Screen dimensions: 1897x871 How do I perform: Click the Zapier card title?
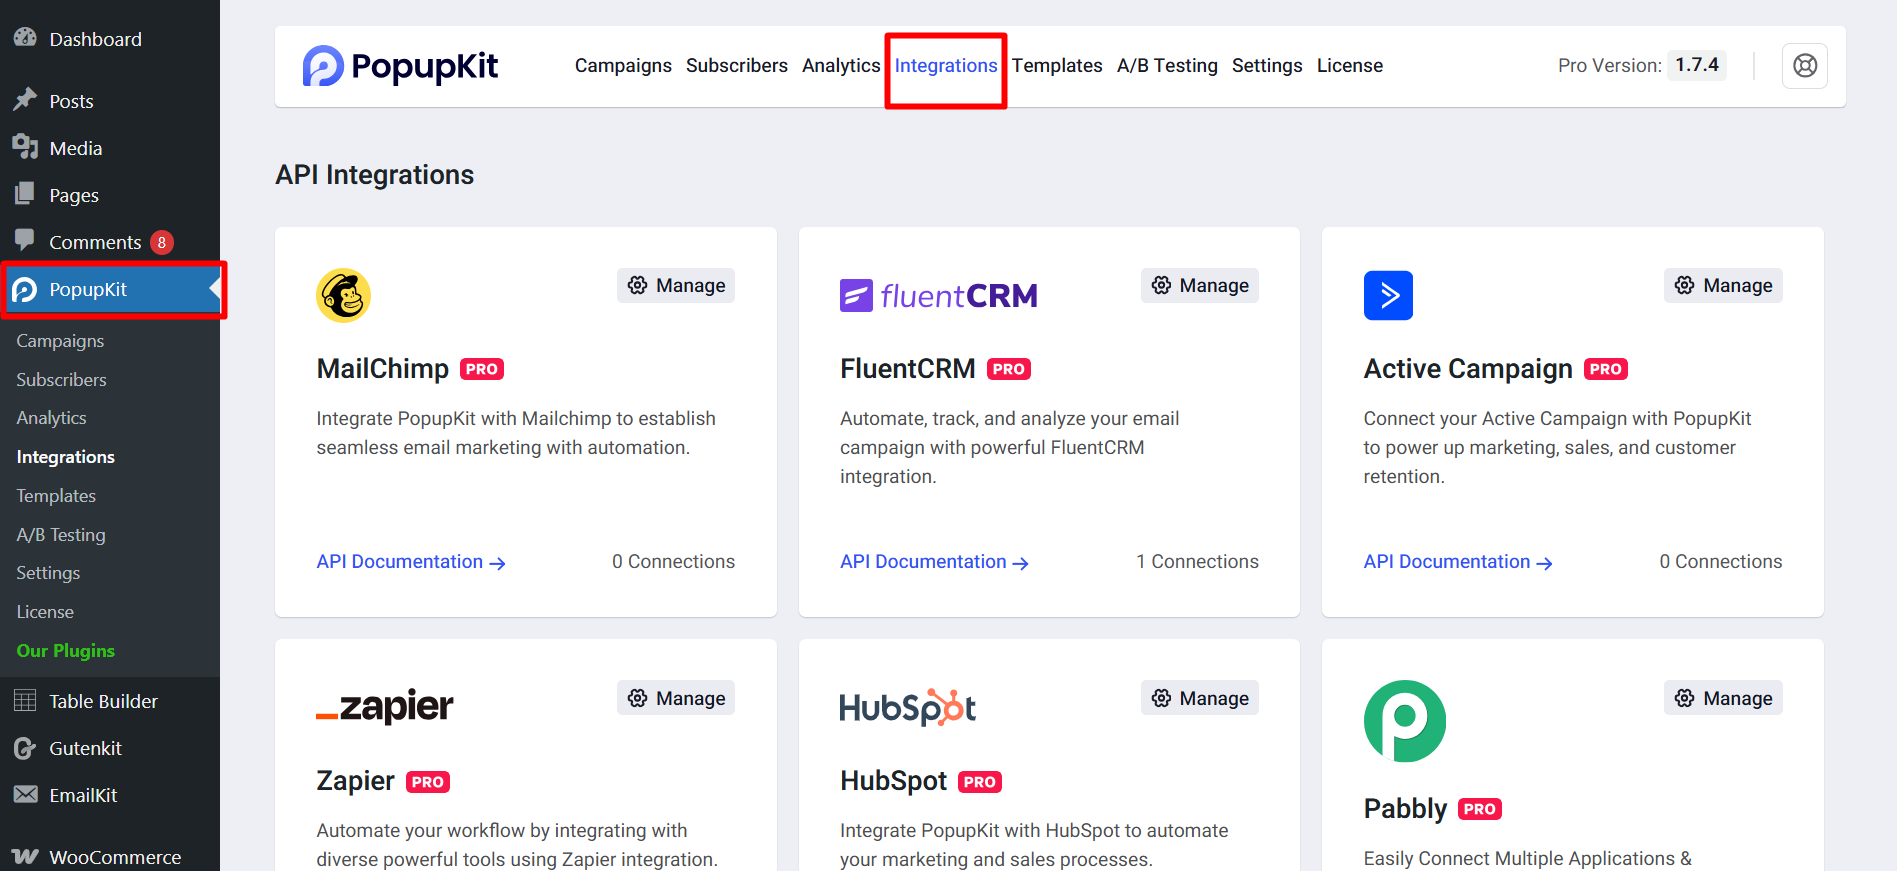pos(356,781)
